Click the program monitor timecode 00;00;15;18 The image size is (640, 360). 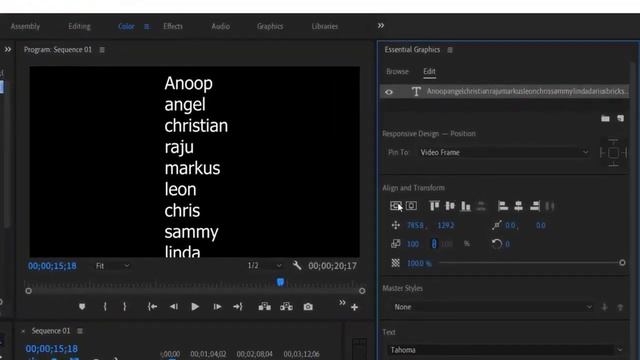click(52, 266)
